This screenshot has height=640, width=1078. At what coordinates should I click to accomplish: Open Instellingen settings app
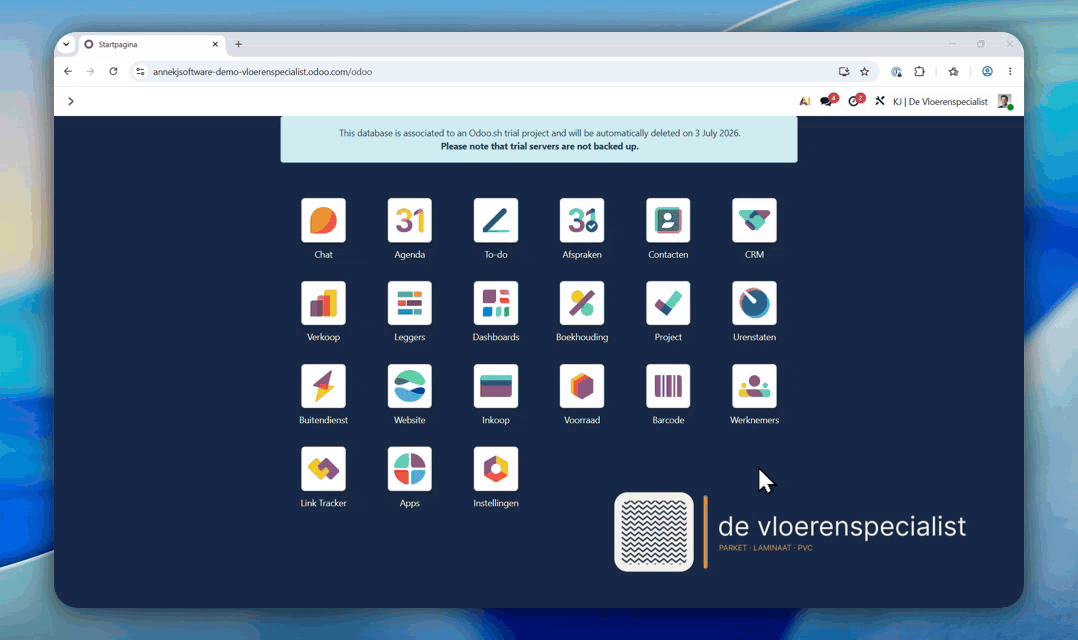(x=496, y=469)
